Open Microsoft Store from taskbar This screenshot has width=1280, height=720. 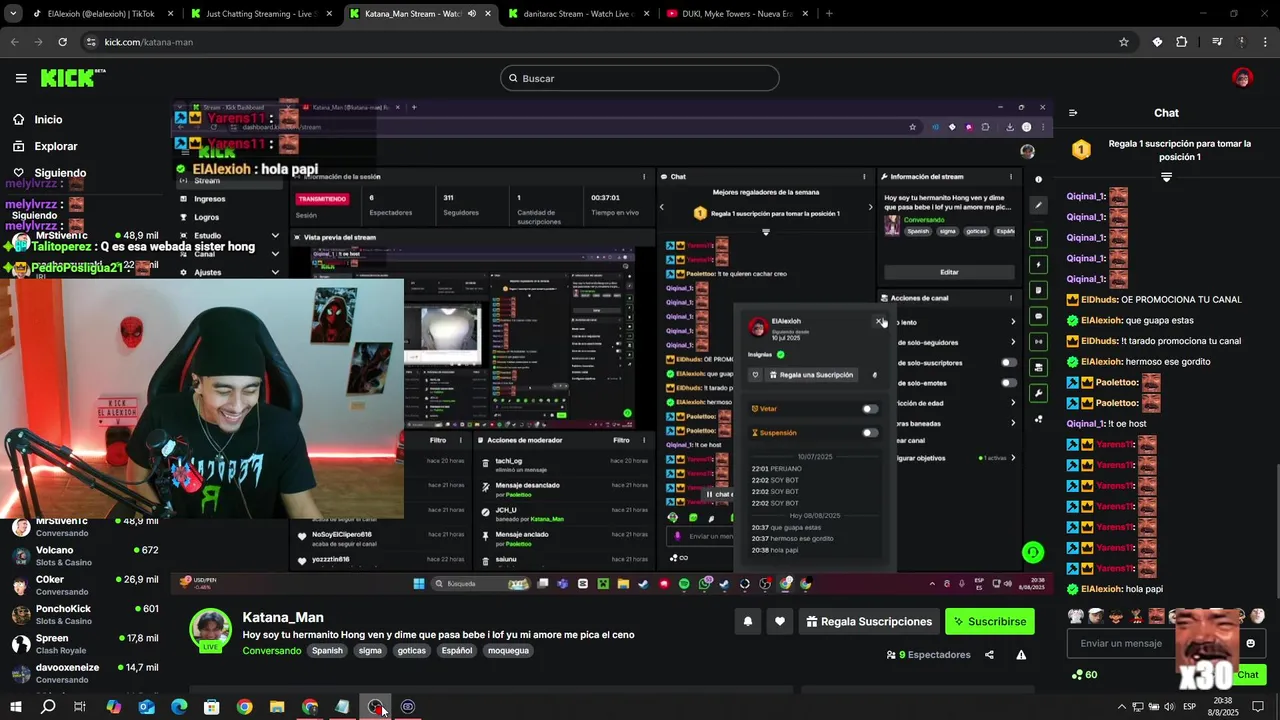click(x=212, y=707)
